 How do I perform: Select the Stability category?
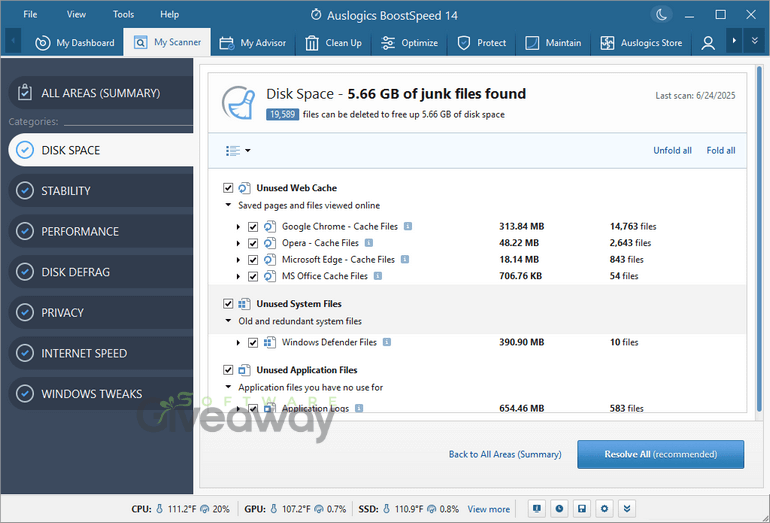tap(101, 191)
